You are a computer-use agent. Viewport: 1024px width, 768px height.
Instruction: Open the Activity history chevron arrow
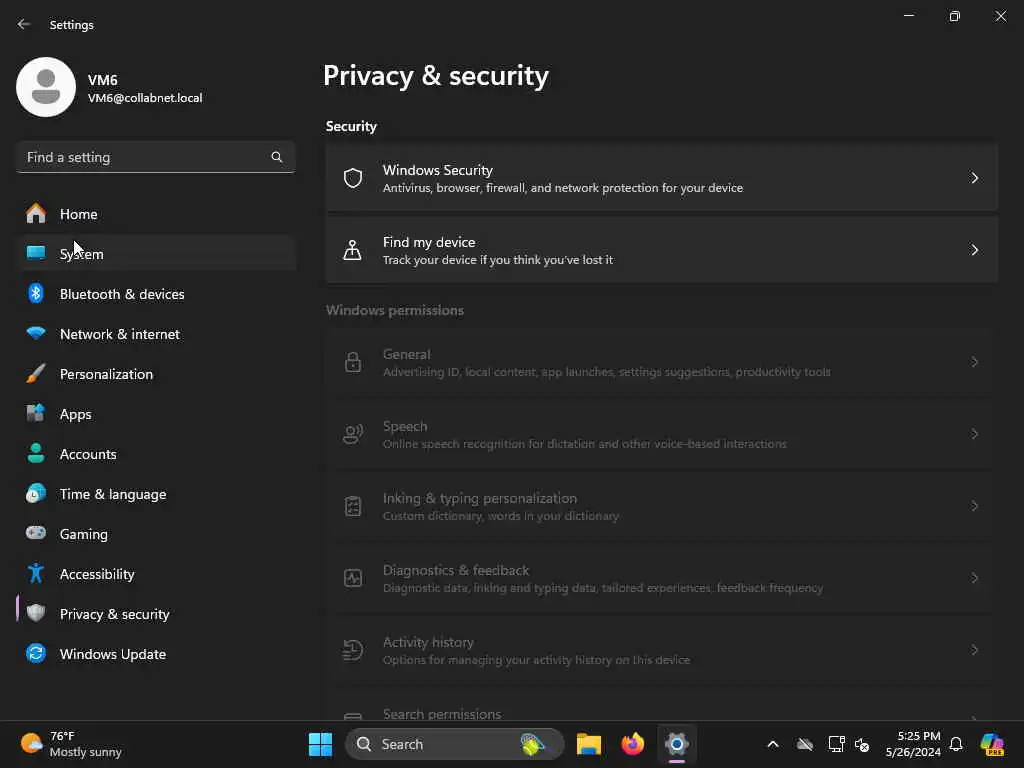click(x=974, y=650)
